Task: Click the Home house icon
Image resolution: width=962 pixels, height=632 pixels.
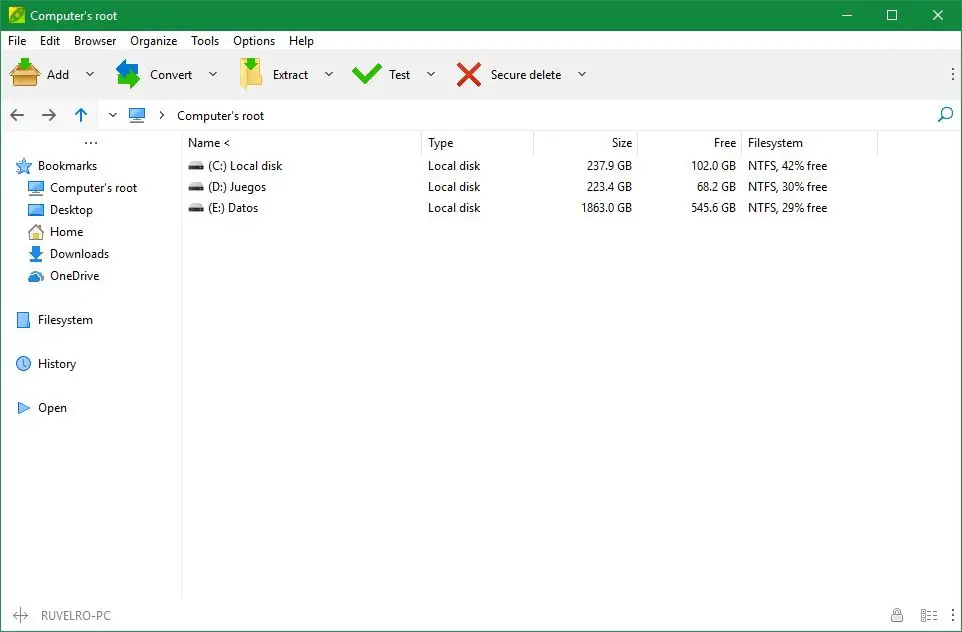Action: pyautogui.click(x=36, y=232)
